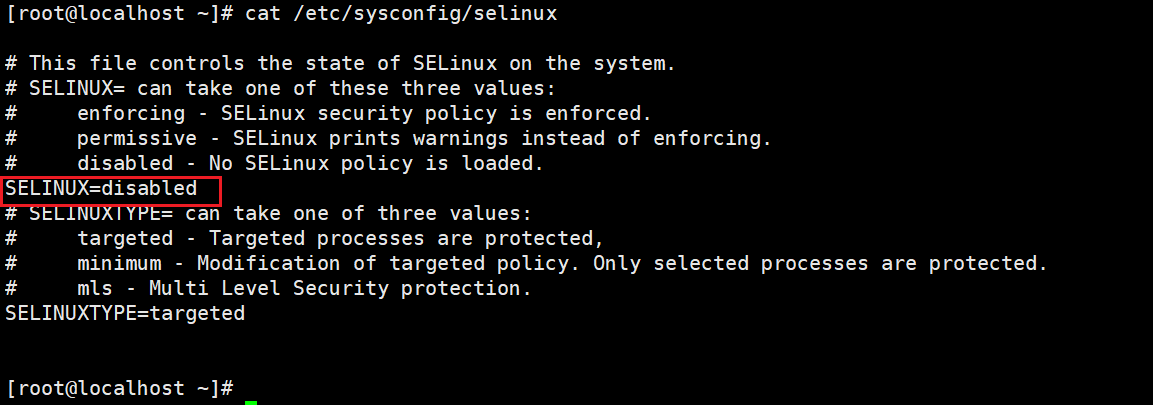Click the word 'minimum' in the comment line

click(x=118, y=263)
